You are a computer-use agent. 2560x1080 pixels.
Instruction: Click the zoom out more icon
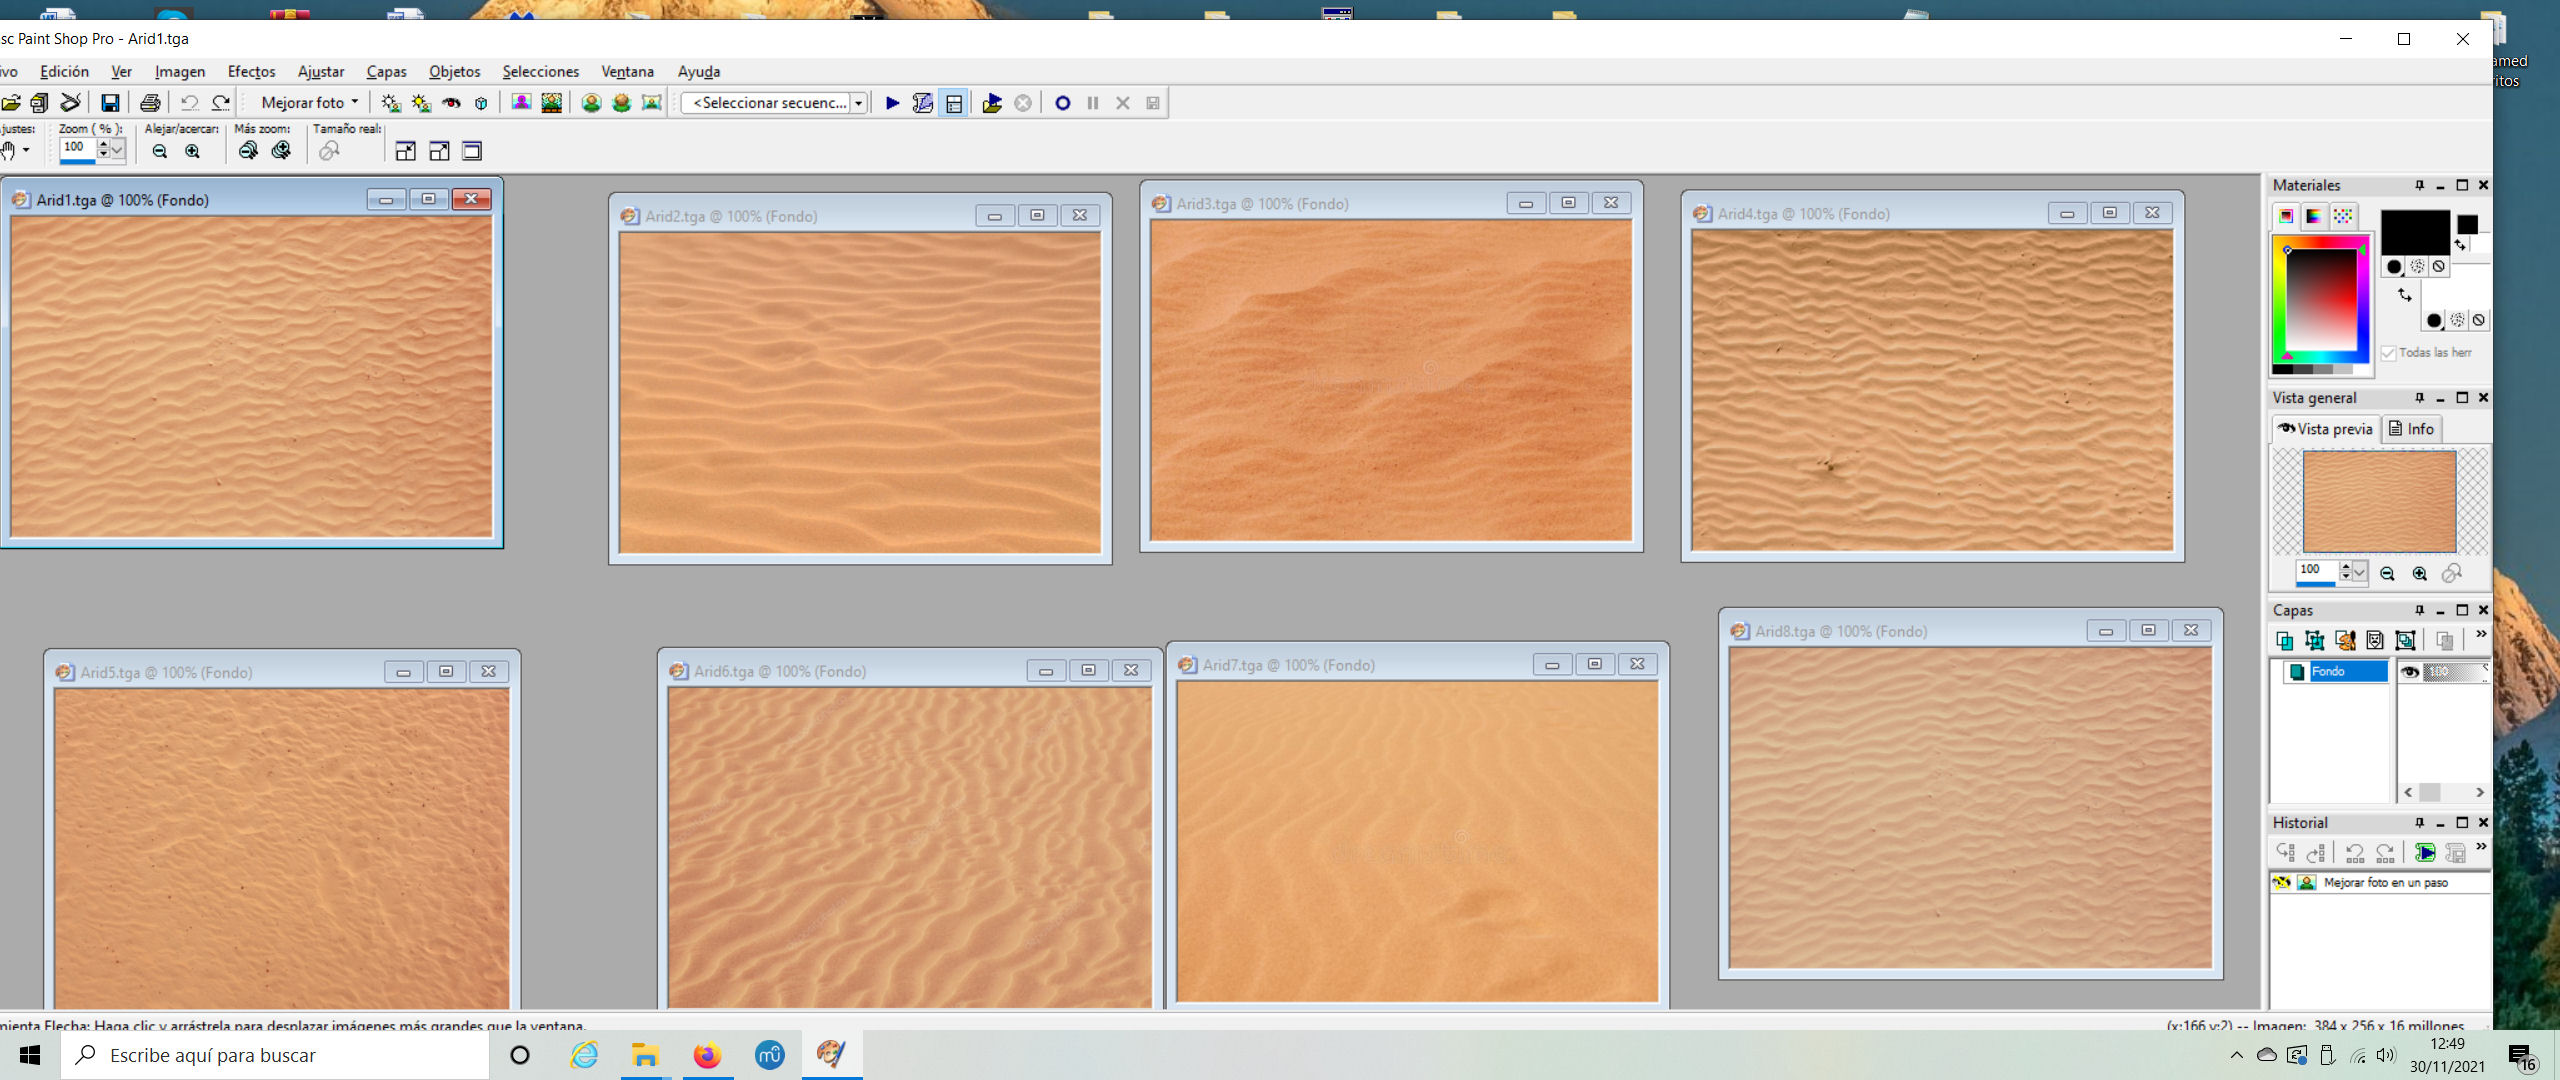tap(248, 151)
